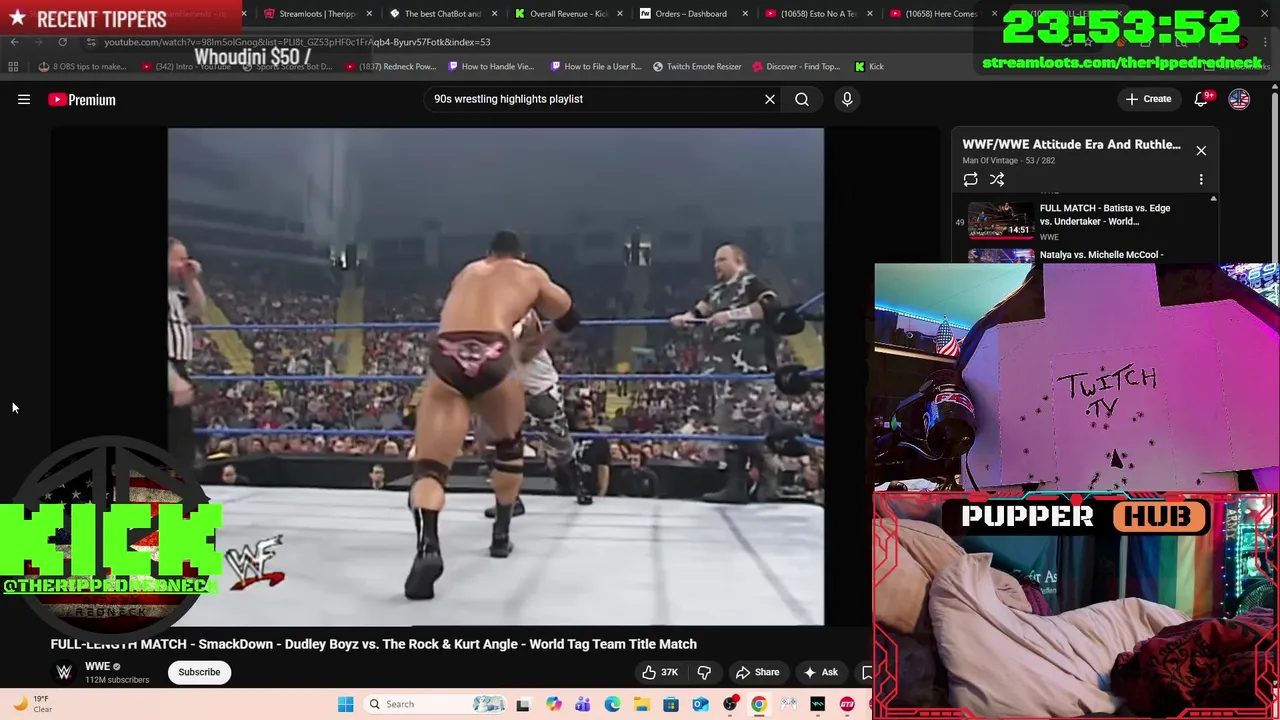Click the browser back arrow
Viewport: 1280px width, 720px height.
tap(14, 42)
